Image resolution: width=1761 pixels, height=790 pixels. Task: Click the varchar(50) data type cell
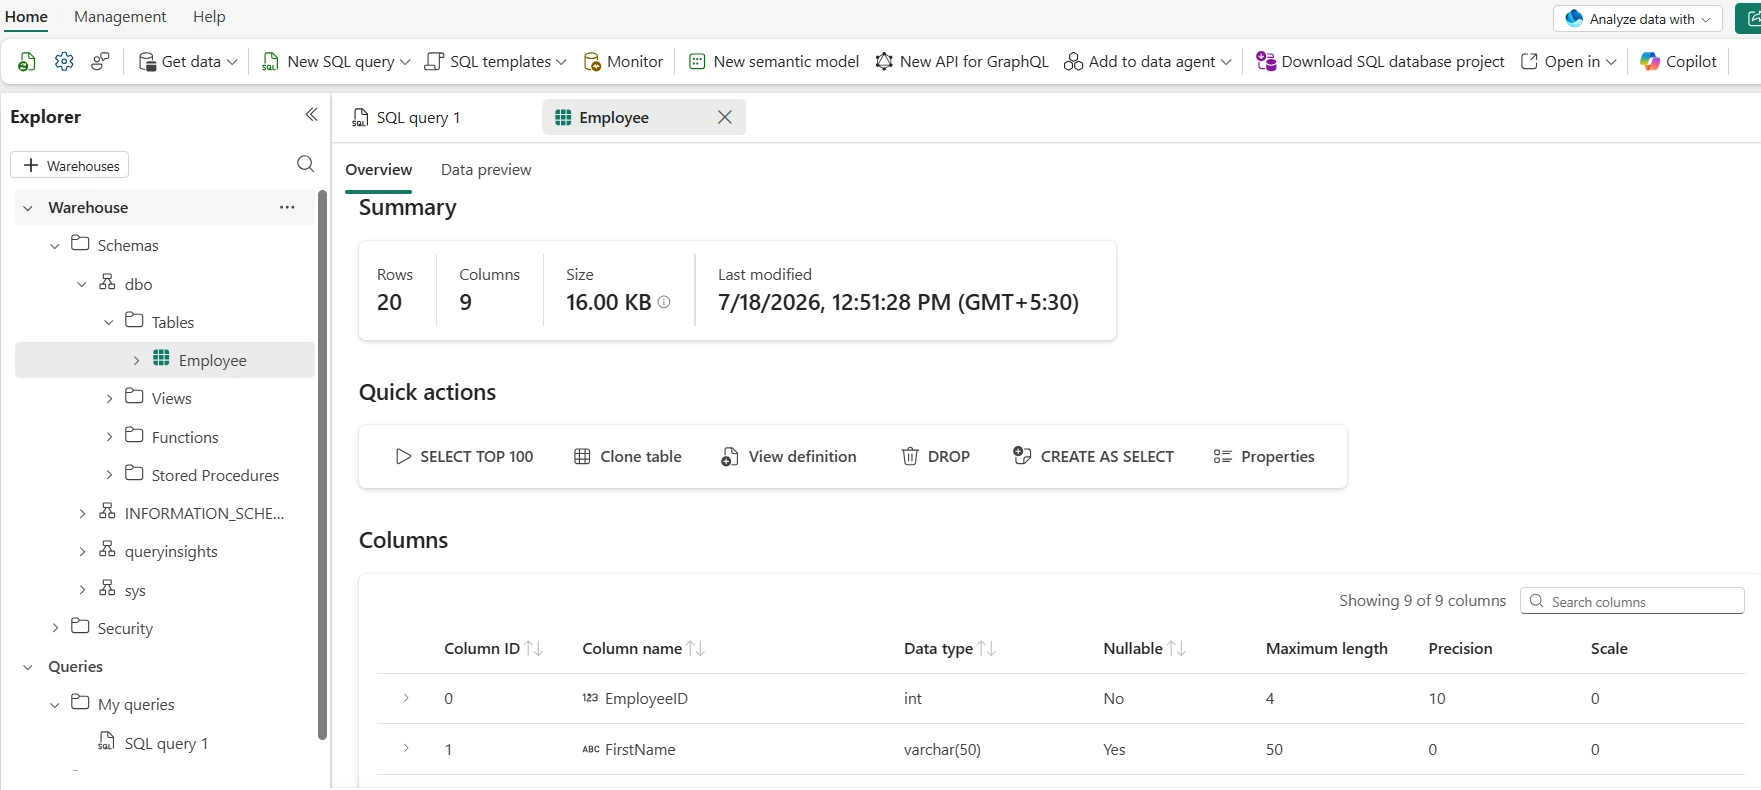coord(942,749)
